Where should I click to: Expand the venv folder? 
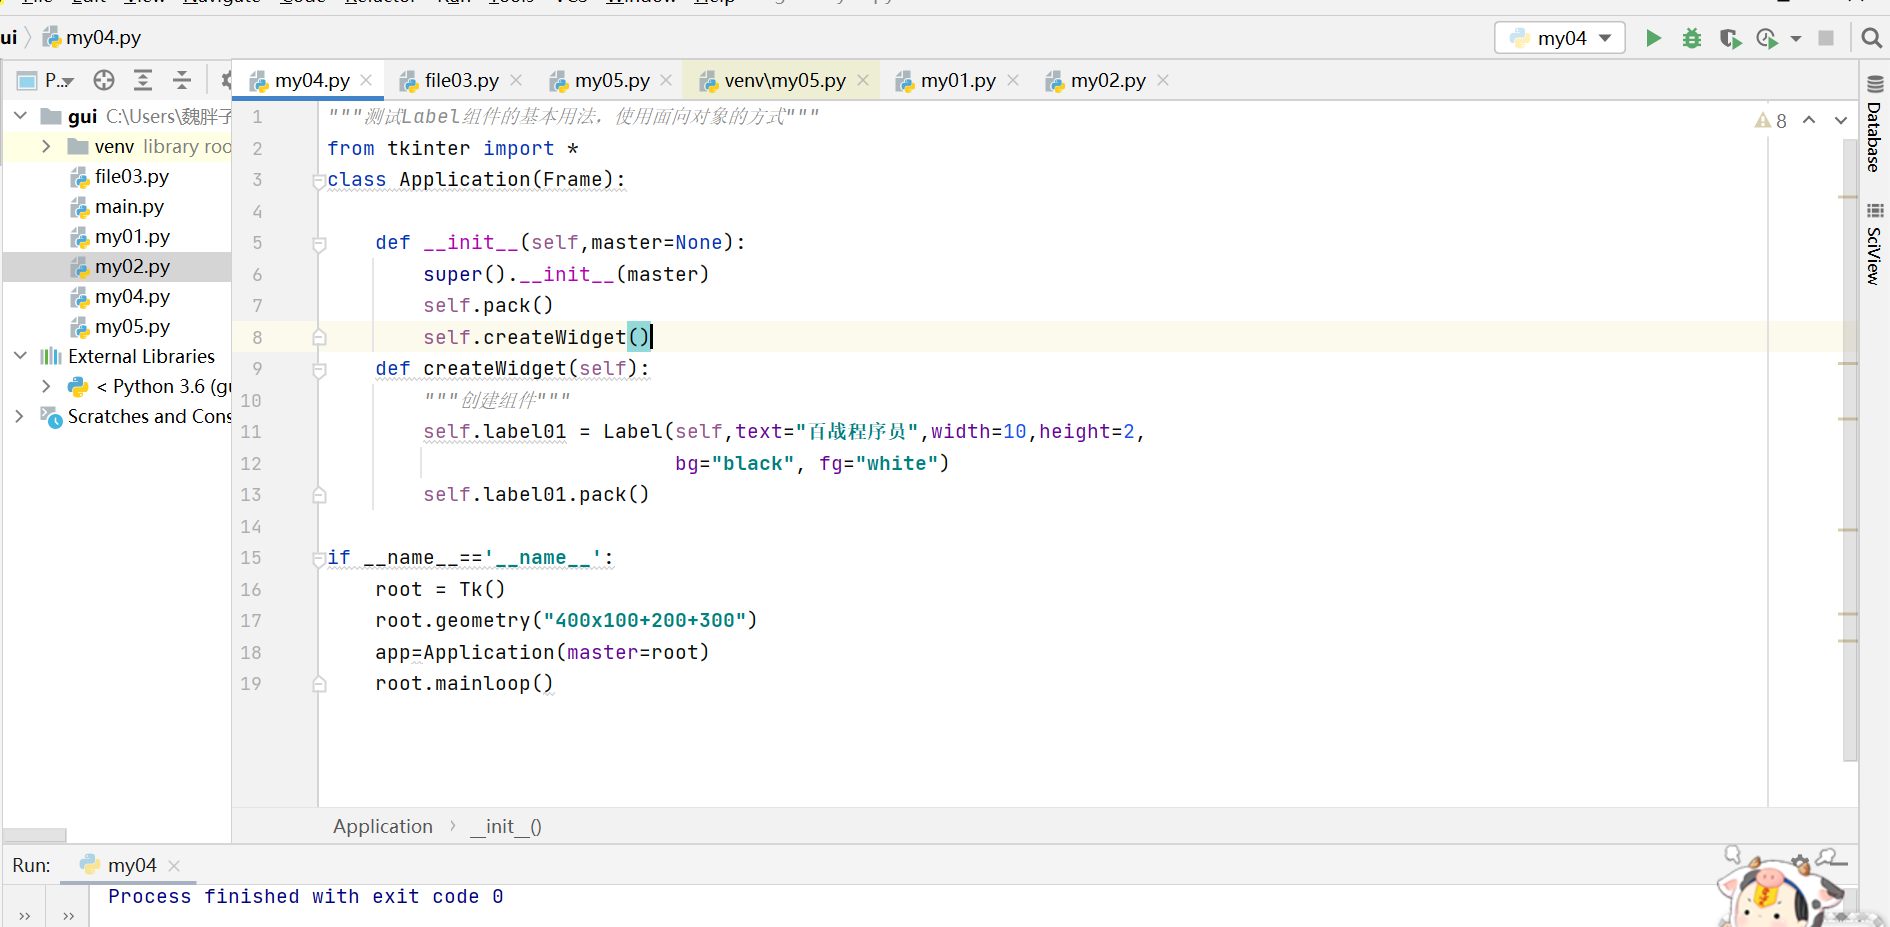pyautogui.click(x=46, y=146)
